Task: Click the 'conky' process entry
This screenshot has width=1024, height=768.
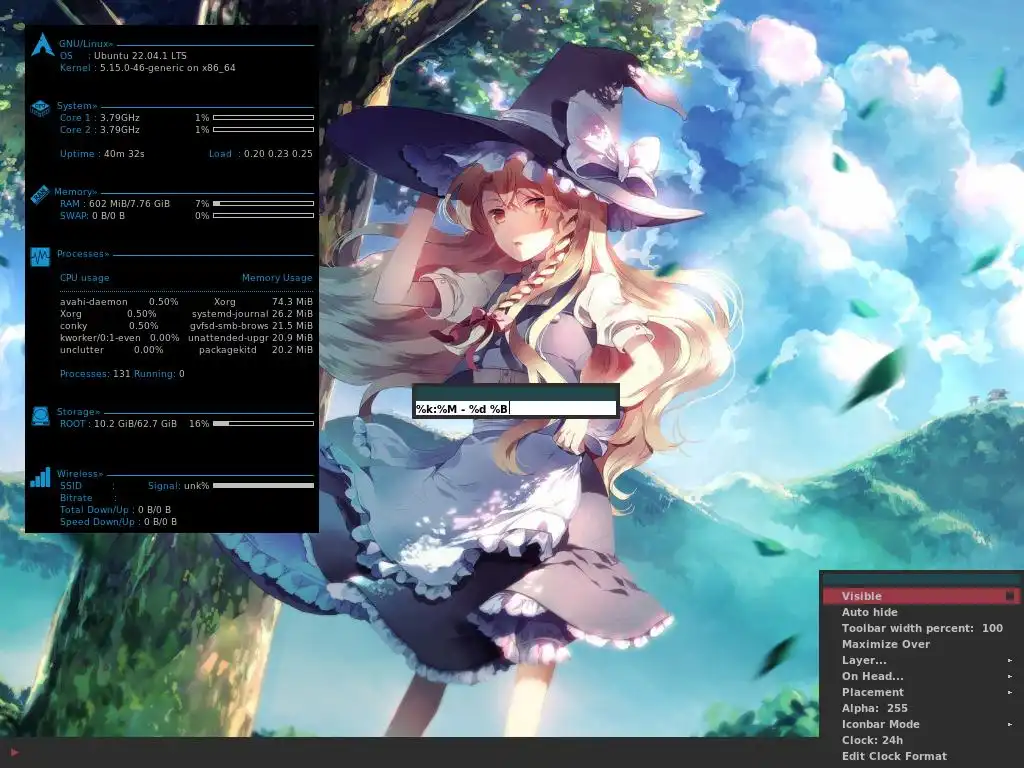Action: [x=73, y=326]
